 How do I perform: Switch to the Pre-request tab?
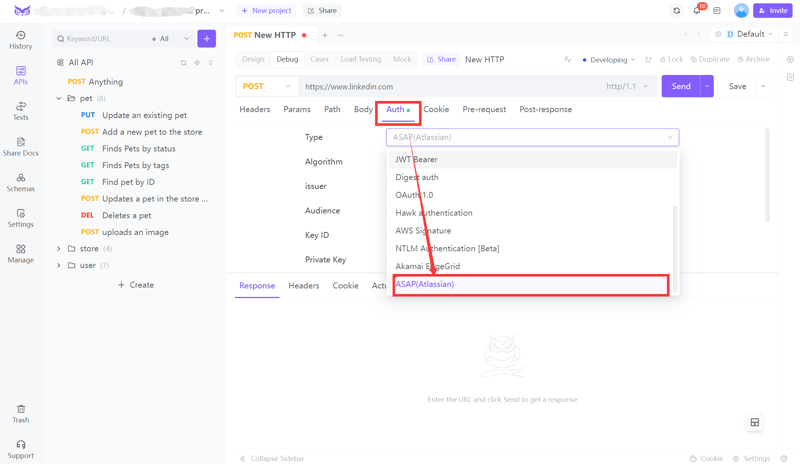click(484, 109)
